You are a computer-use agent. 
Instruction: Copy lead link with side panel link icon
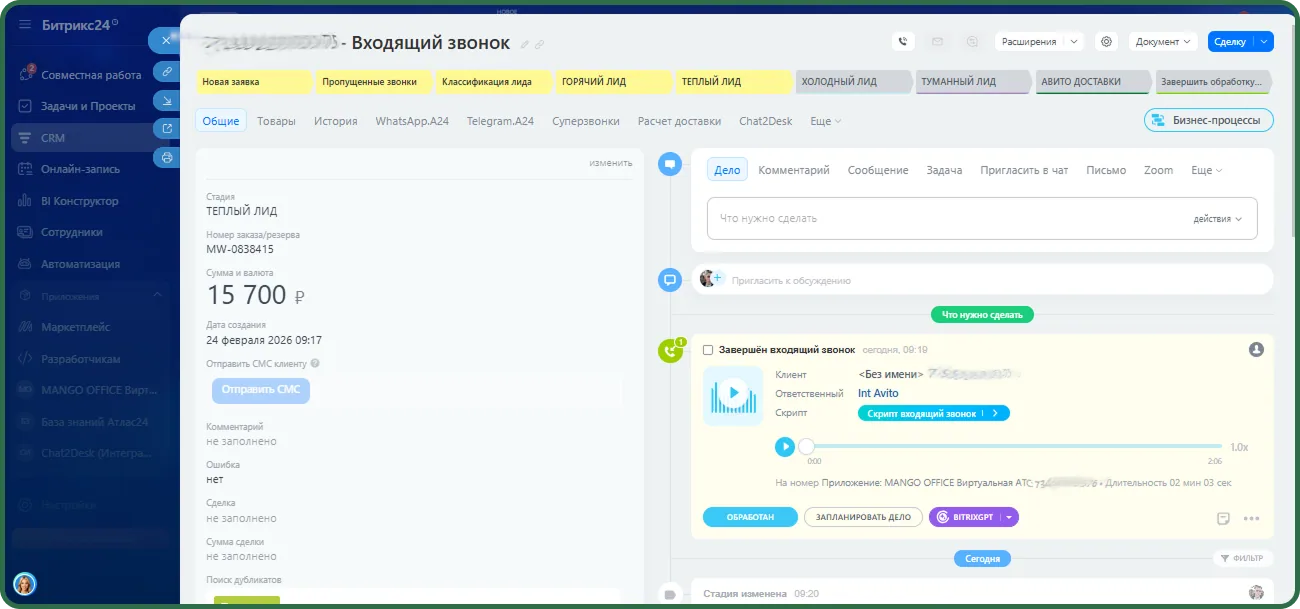point(167,72)
